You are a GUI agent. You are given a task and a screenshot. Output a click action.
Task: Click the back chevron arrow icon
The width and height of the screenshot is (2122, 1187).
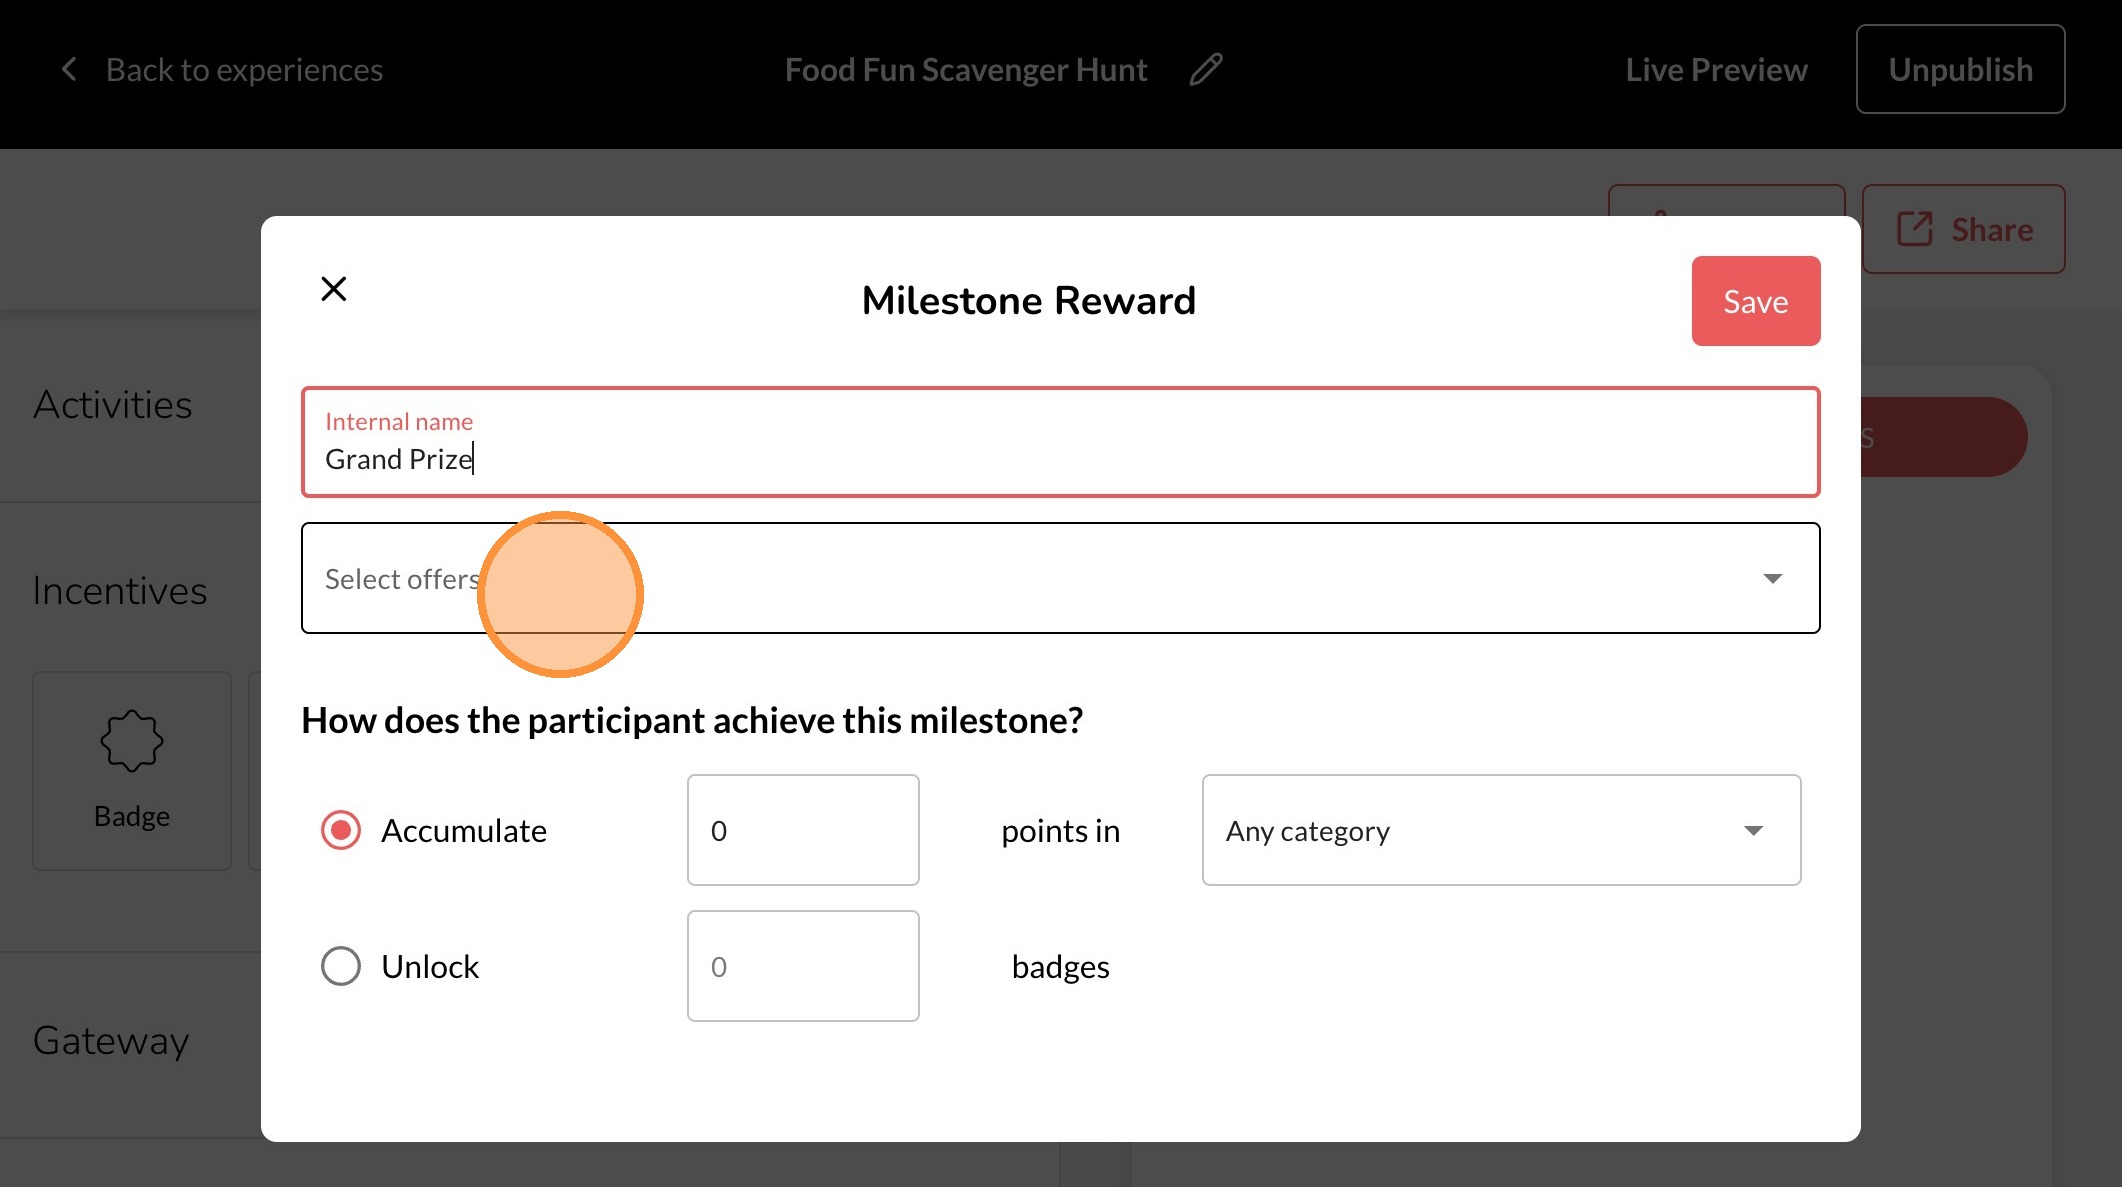[69, 70]
